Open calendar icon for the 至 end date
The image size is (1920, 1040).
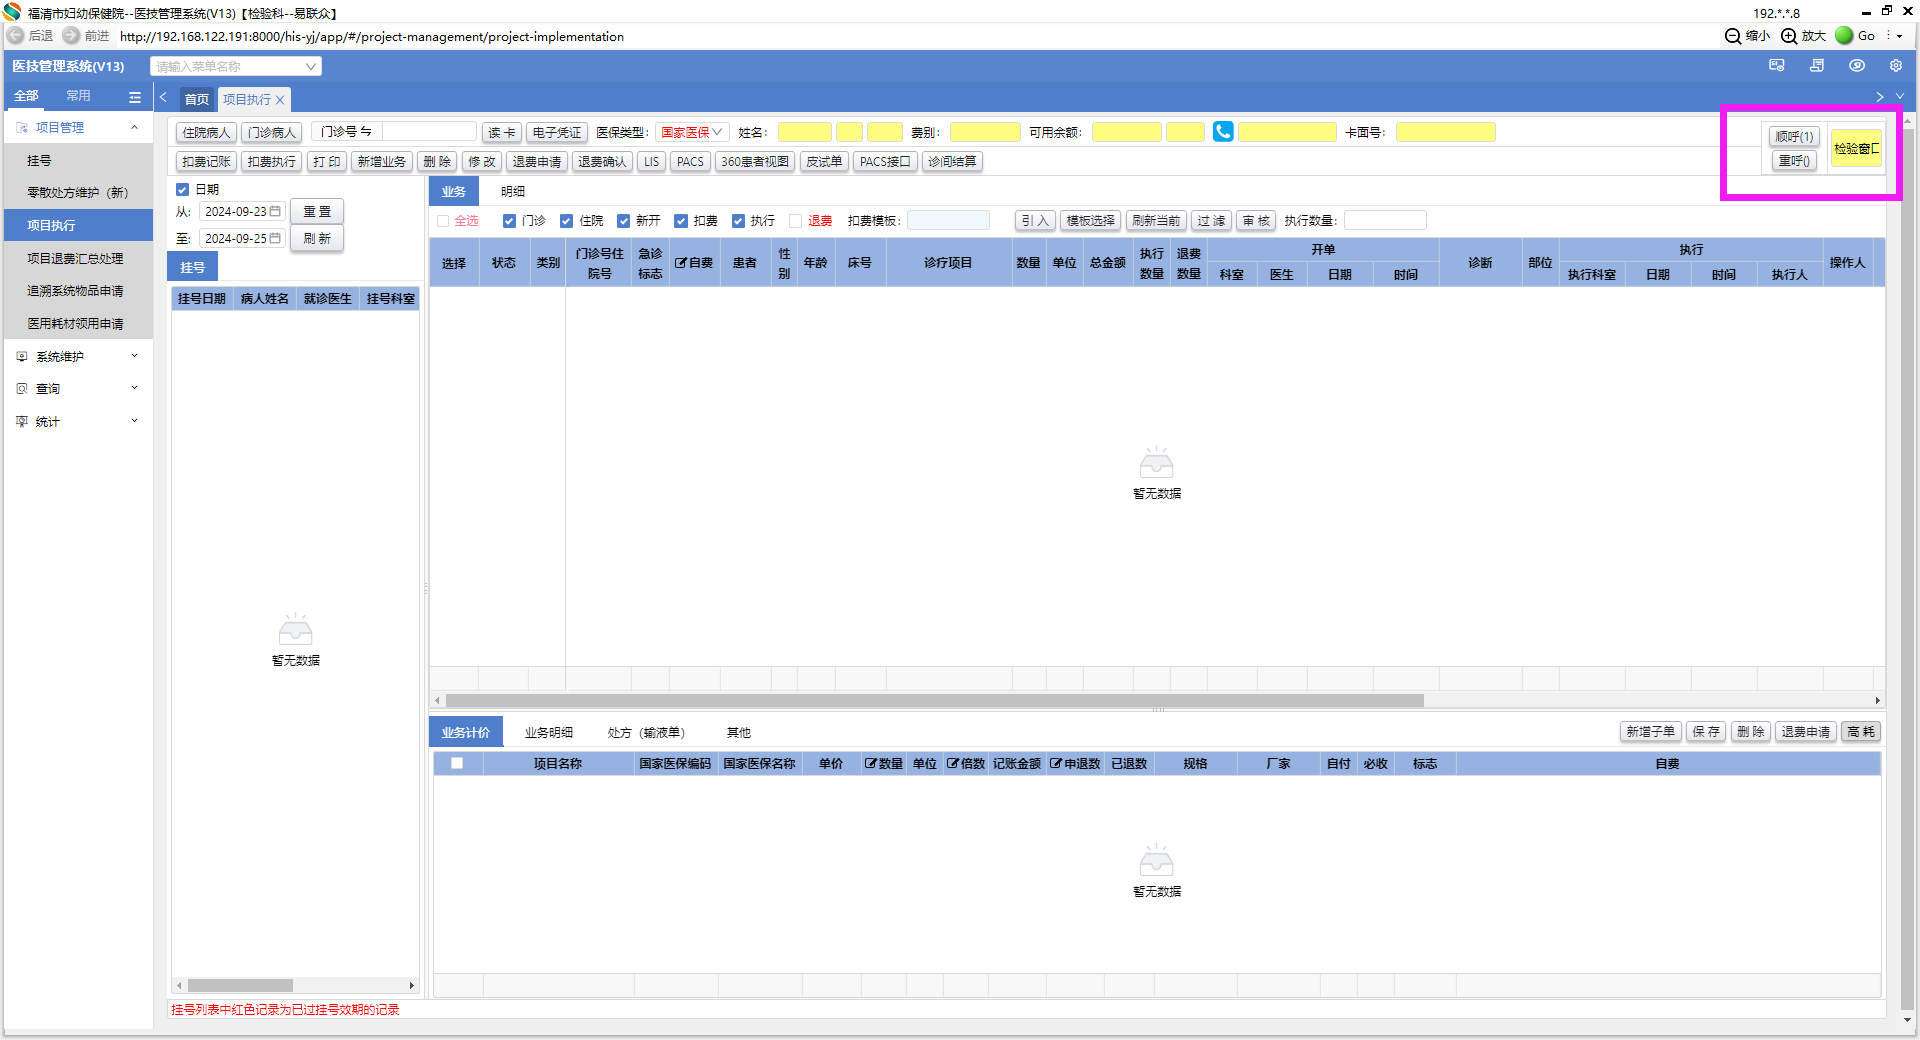point(276,239)
